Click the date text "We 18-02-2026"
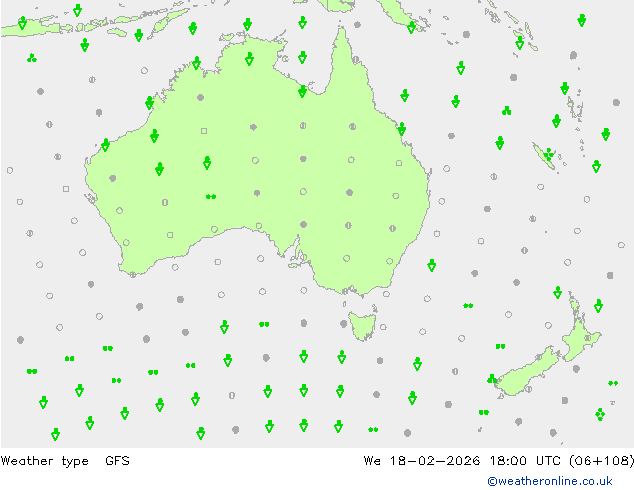This screenshot has height=490, width=634. pyautogui.click(x=422, y=461)
